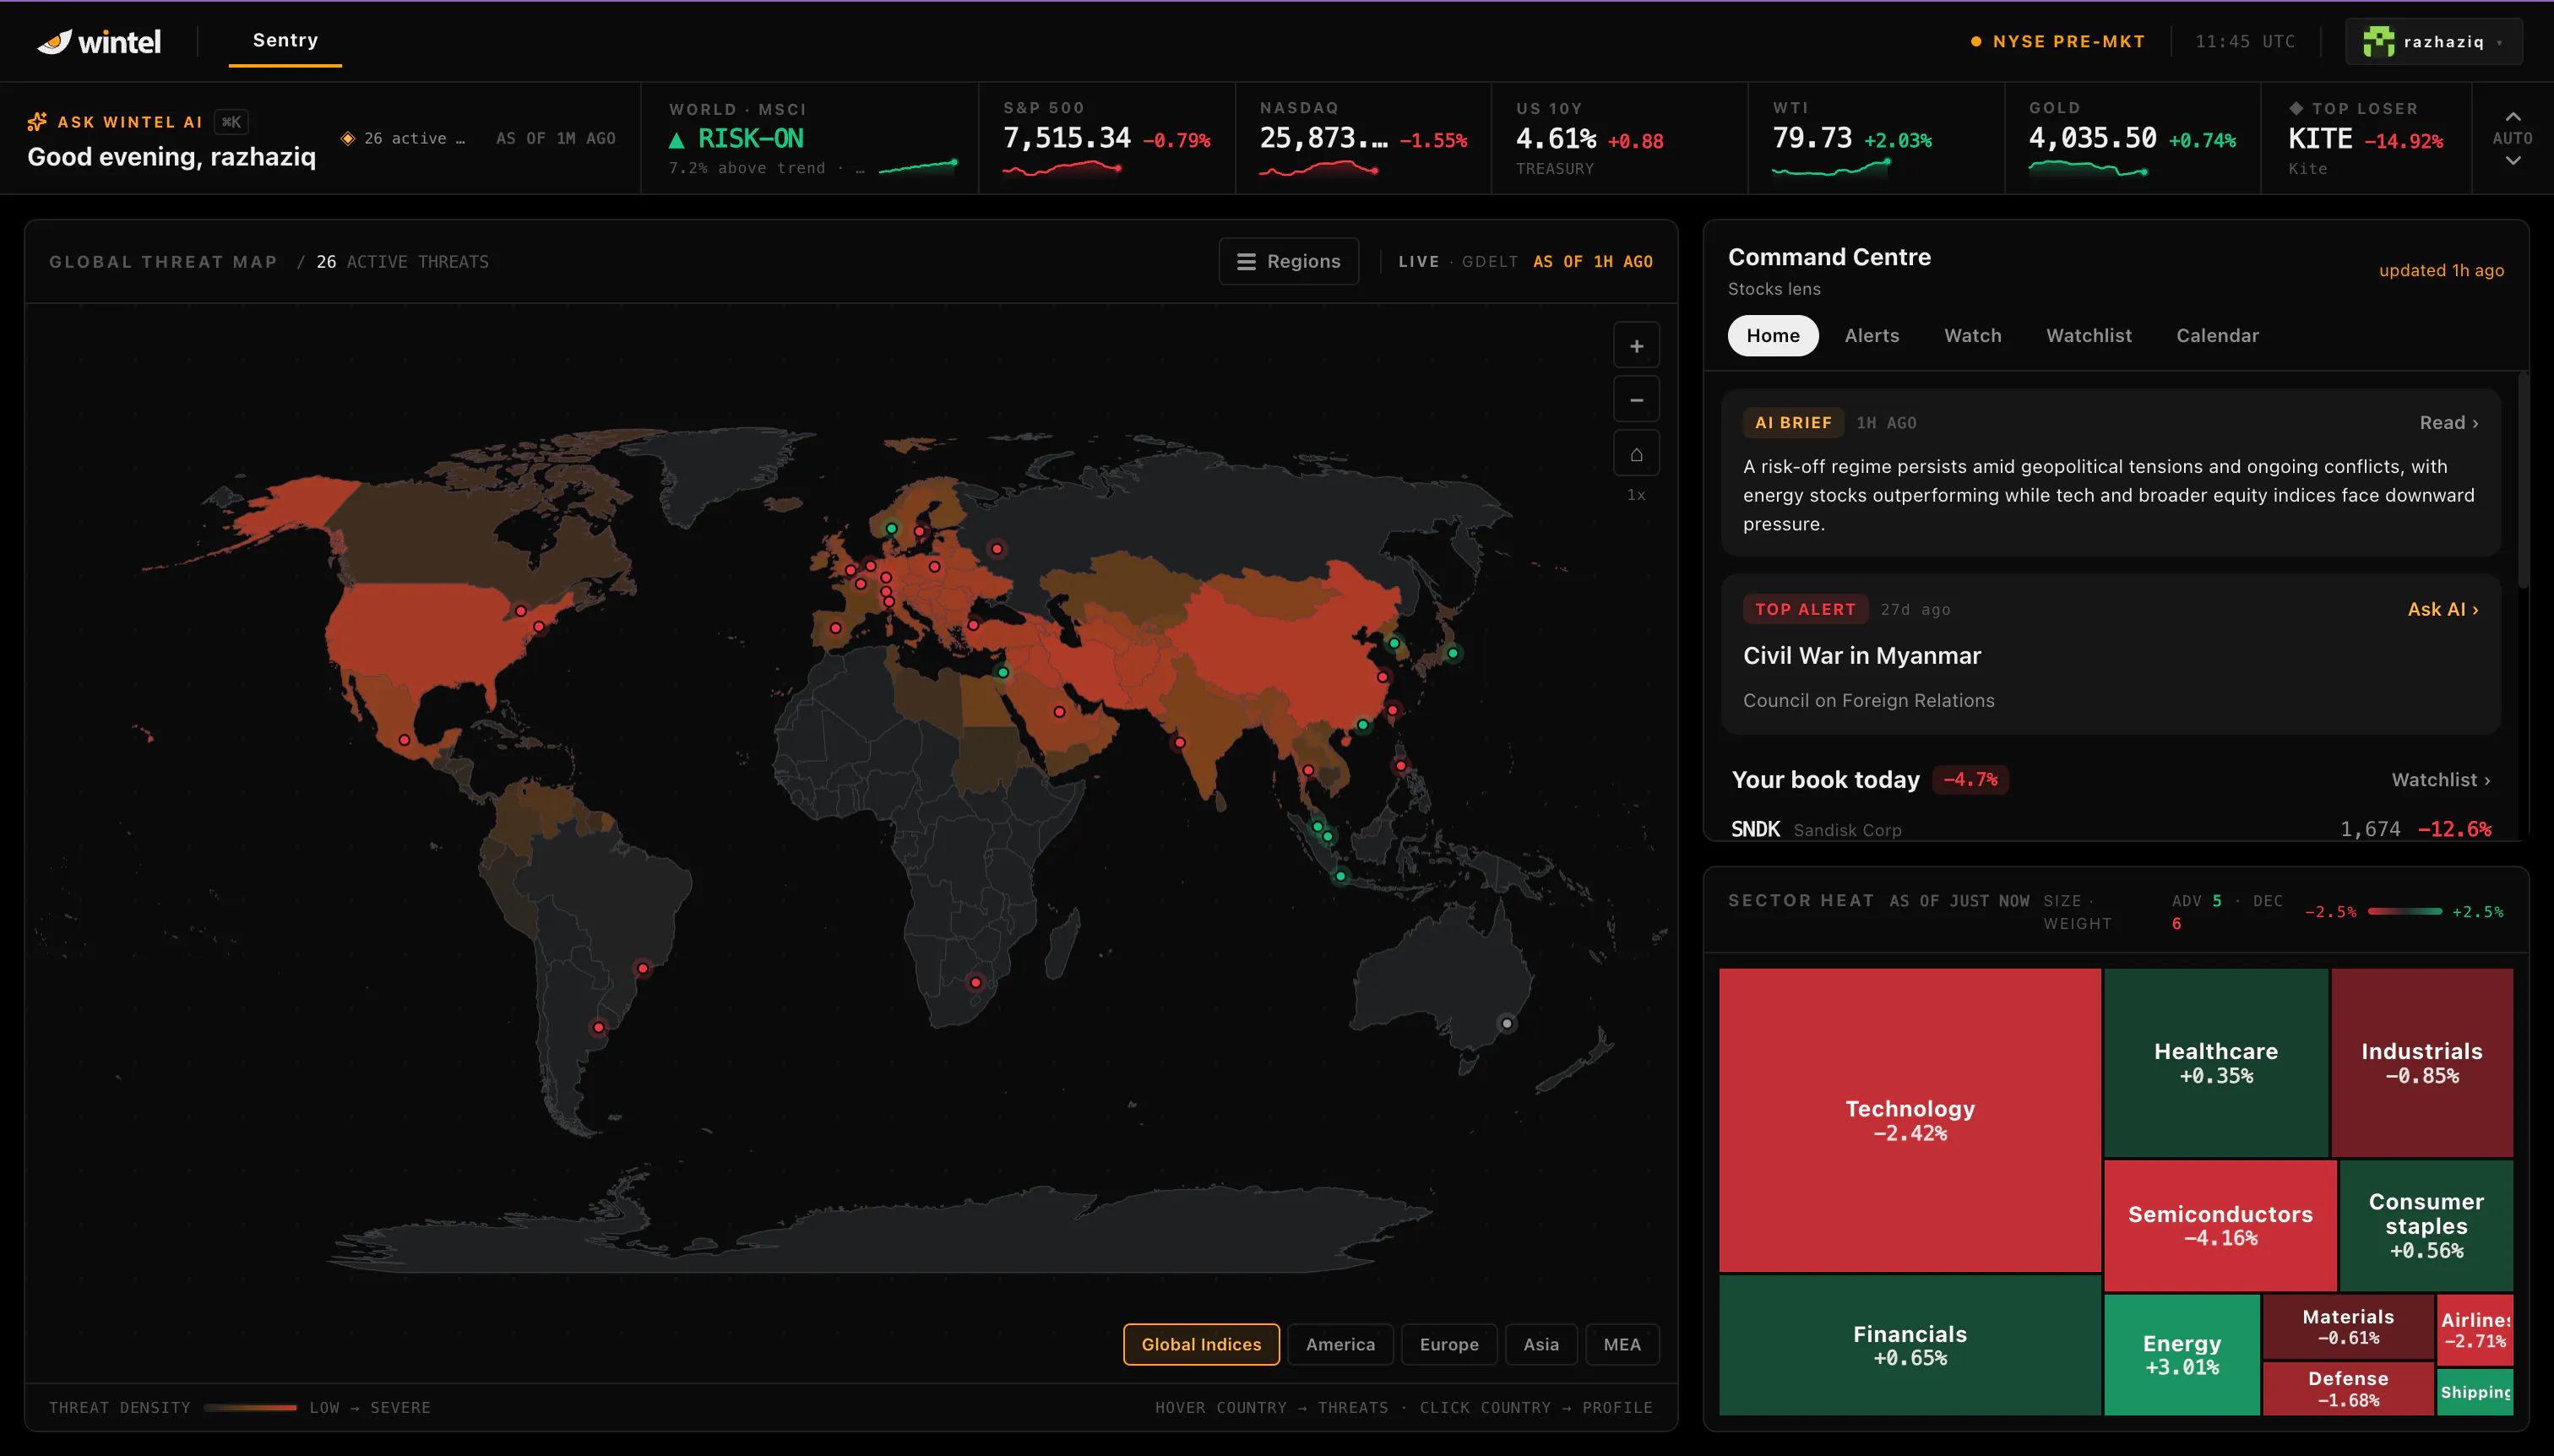
Task: Open the NASDAQ ticker card
Action: (x=1363, y=138)
